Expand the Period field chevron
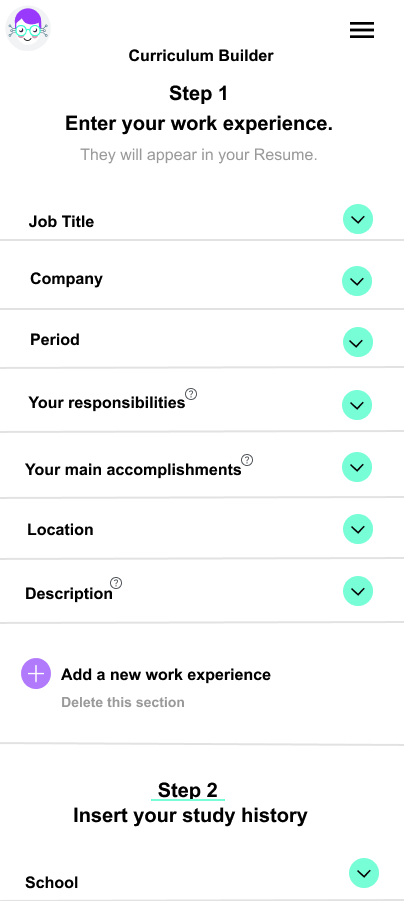The width and height of the screenshot is (404, 901). click(x=357, y=342)
